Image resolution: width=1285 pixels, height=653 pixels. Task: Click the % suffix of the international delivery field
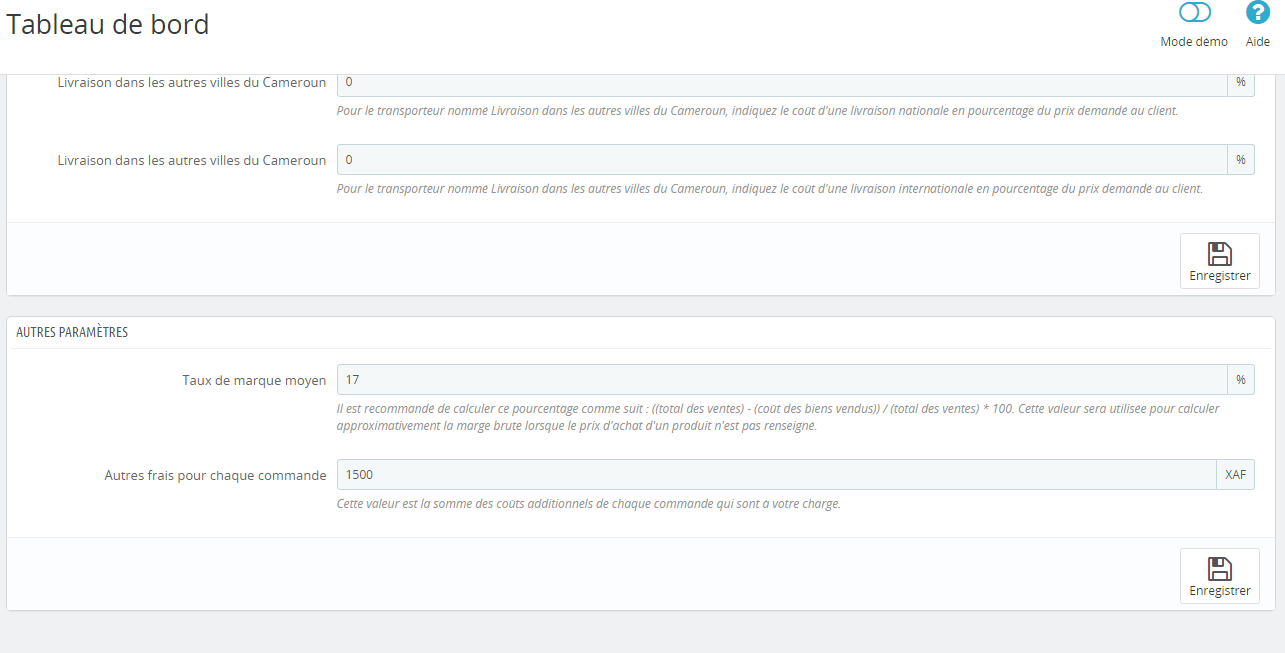[x=1240, y=160]
